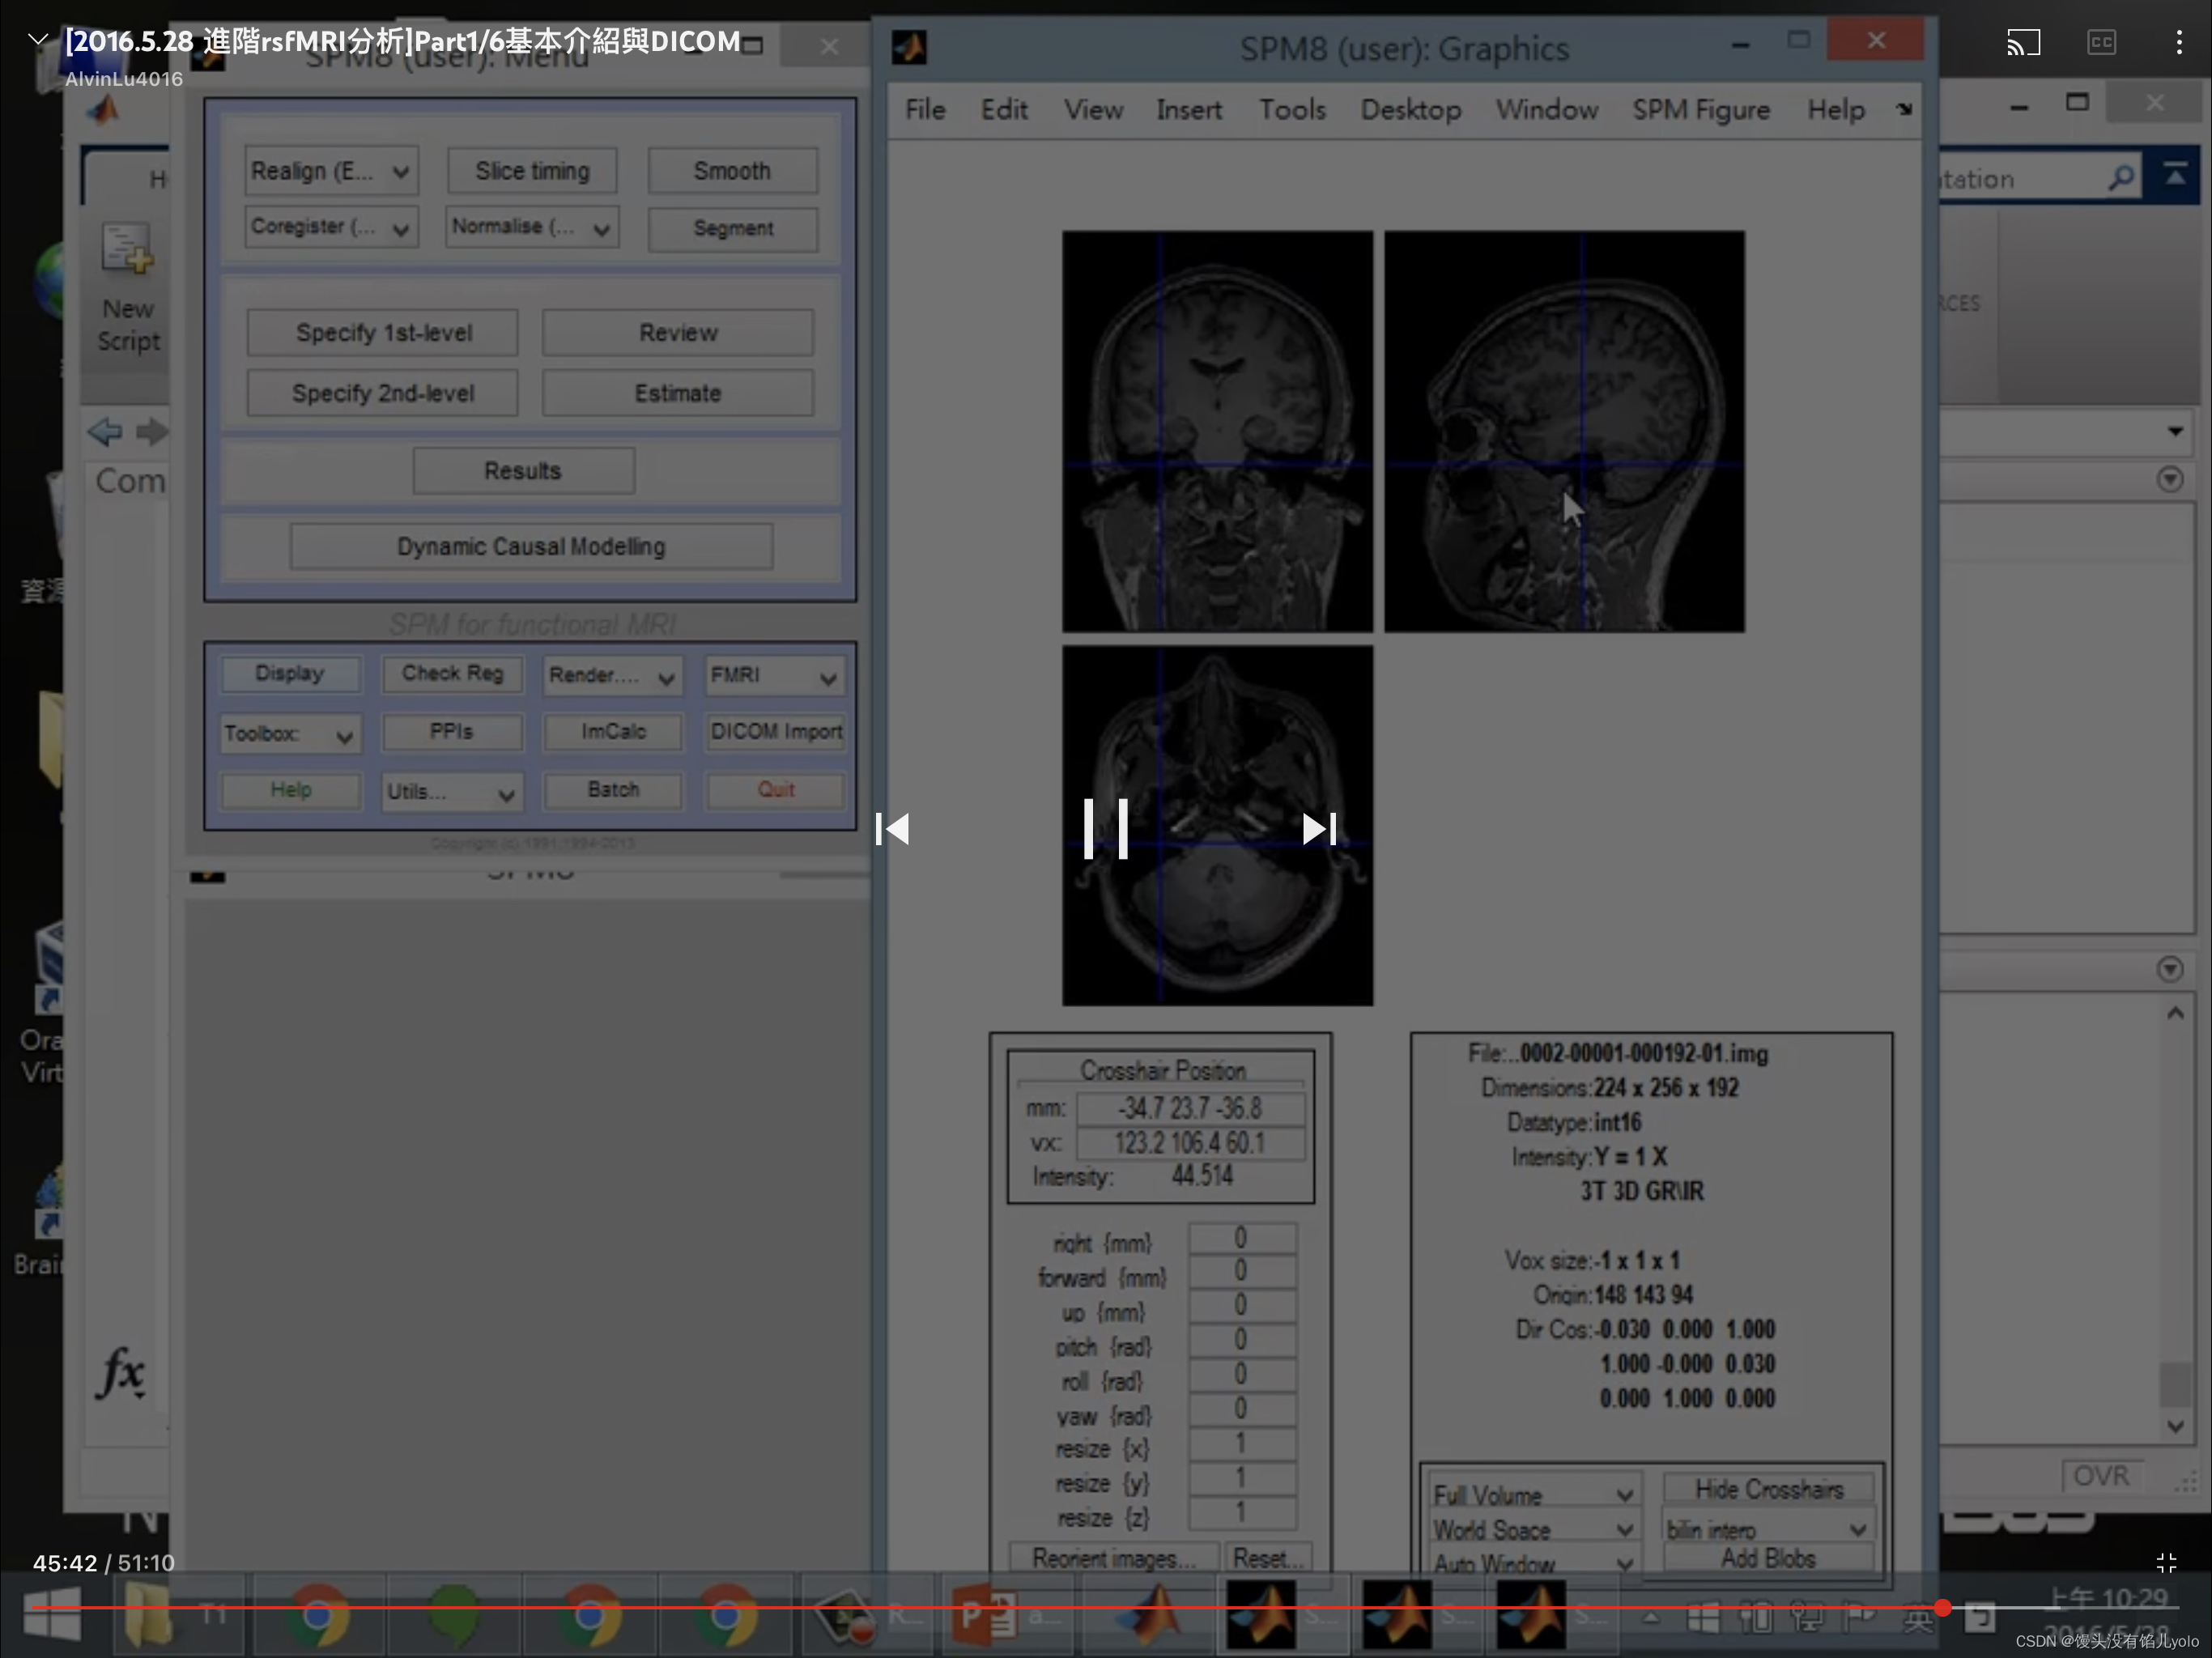Open the FMRI dropdown in SPM menu
The height and width of the screenshot is (1658, 2212).
(773, 676)
